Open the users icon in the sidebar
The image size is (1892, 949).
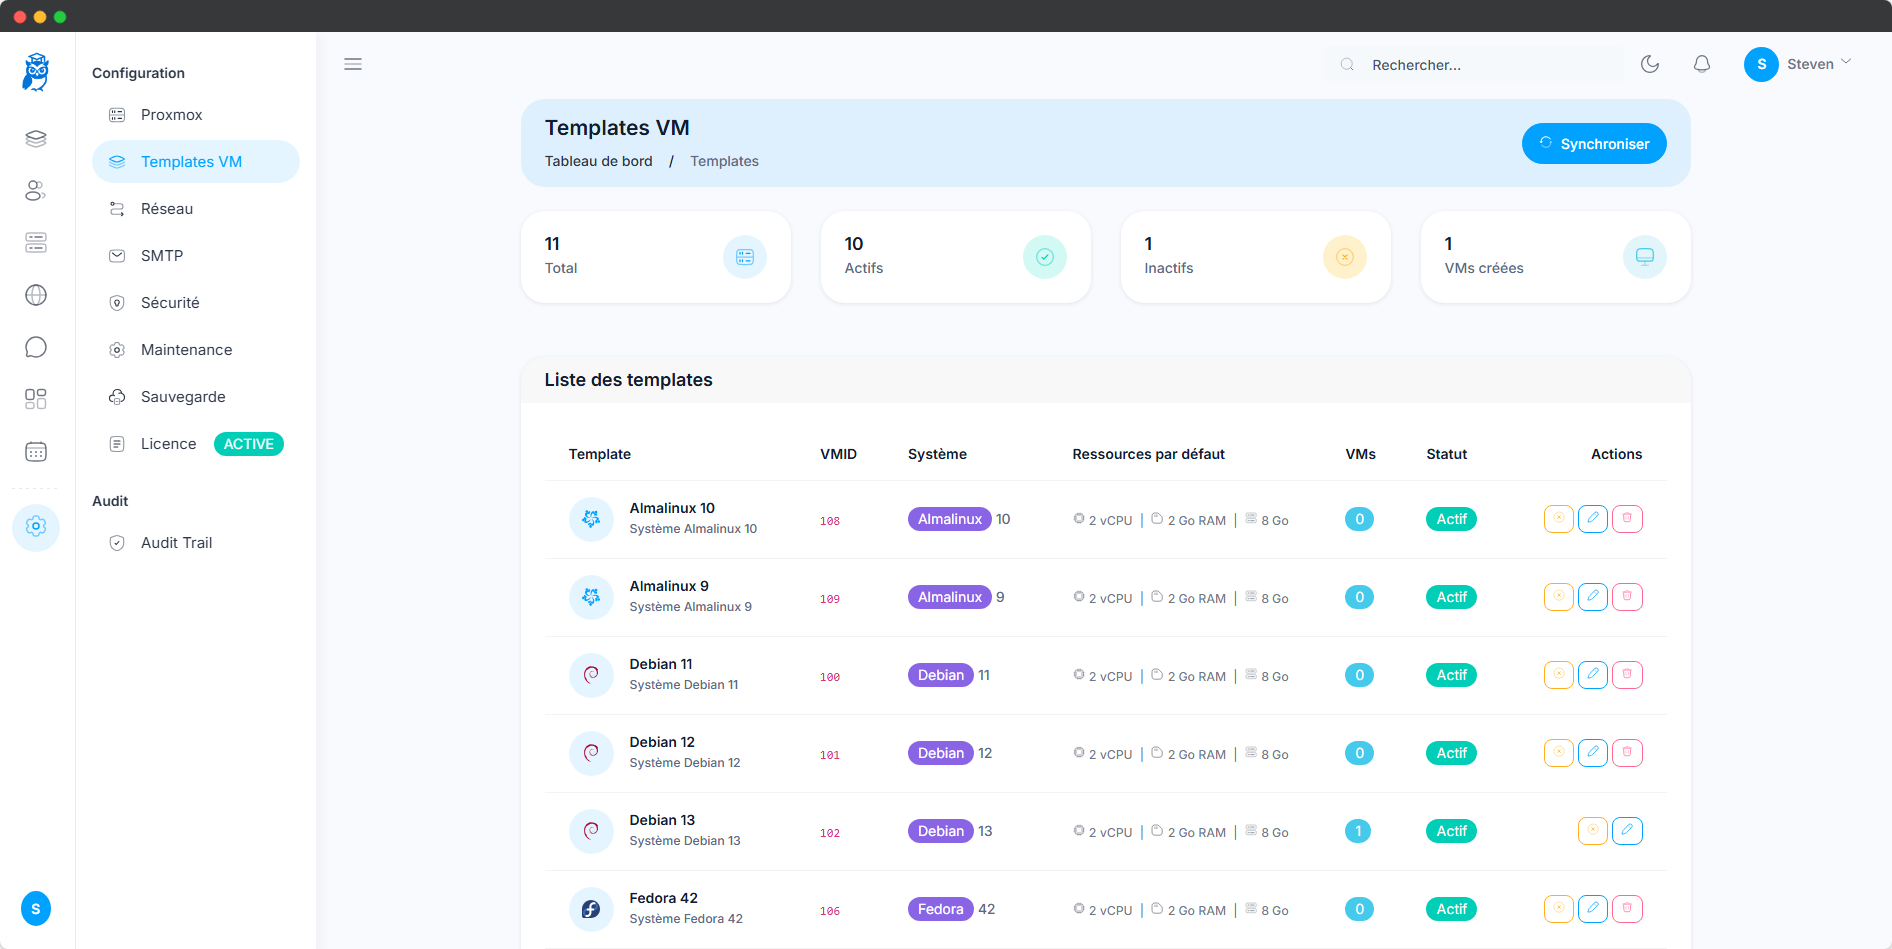36,191
